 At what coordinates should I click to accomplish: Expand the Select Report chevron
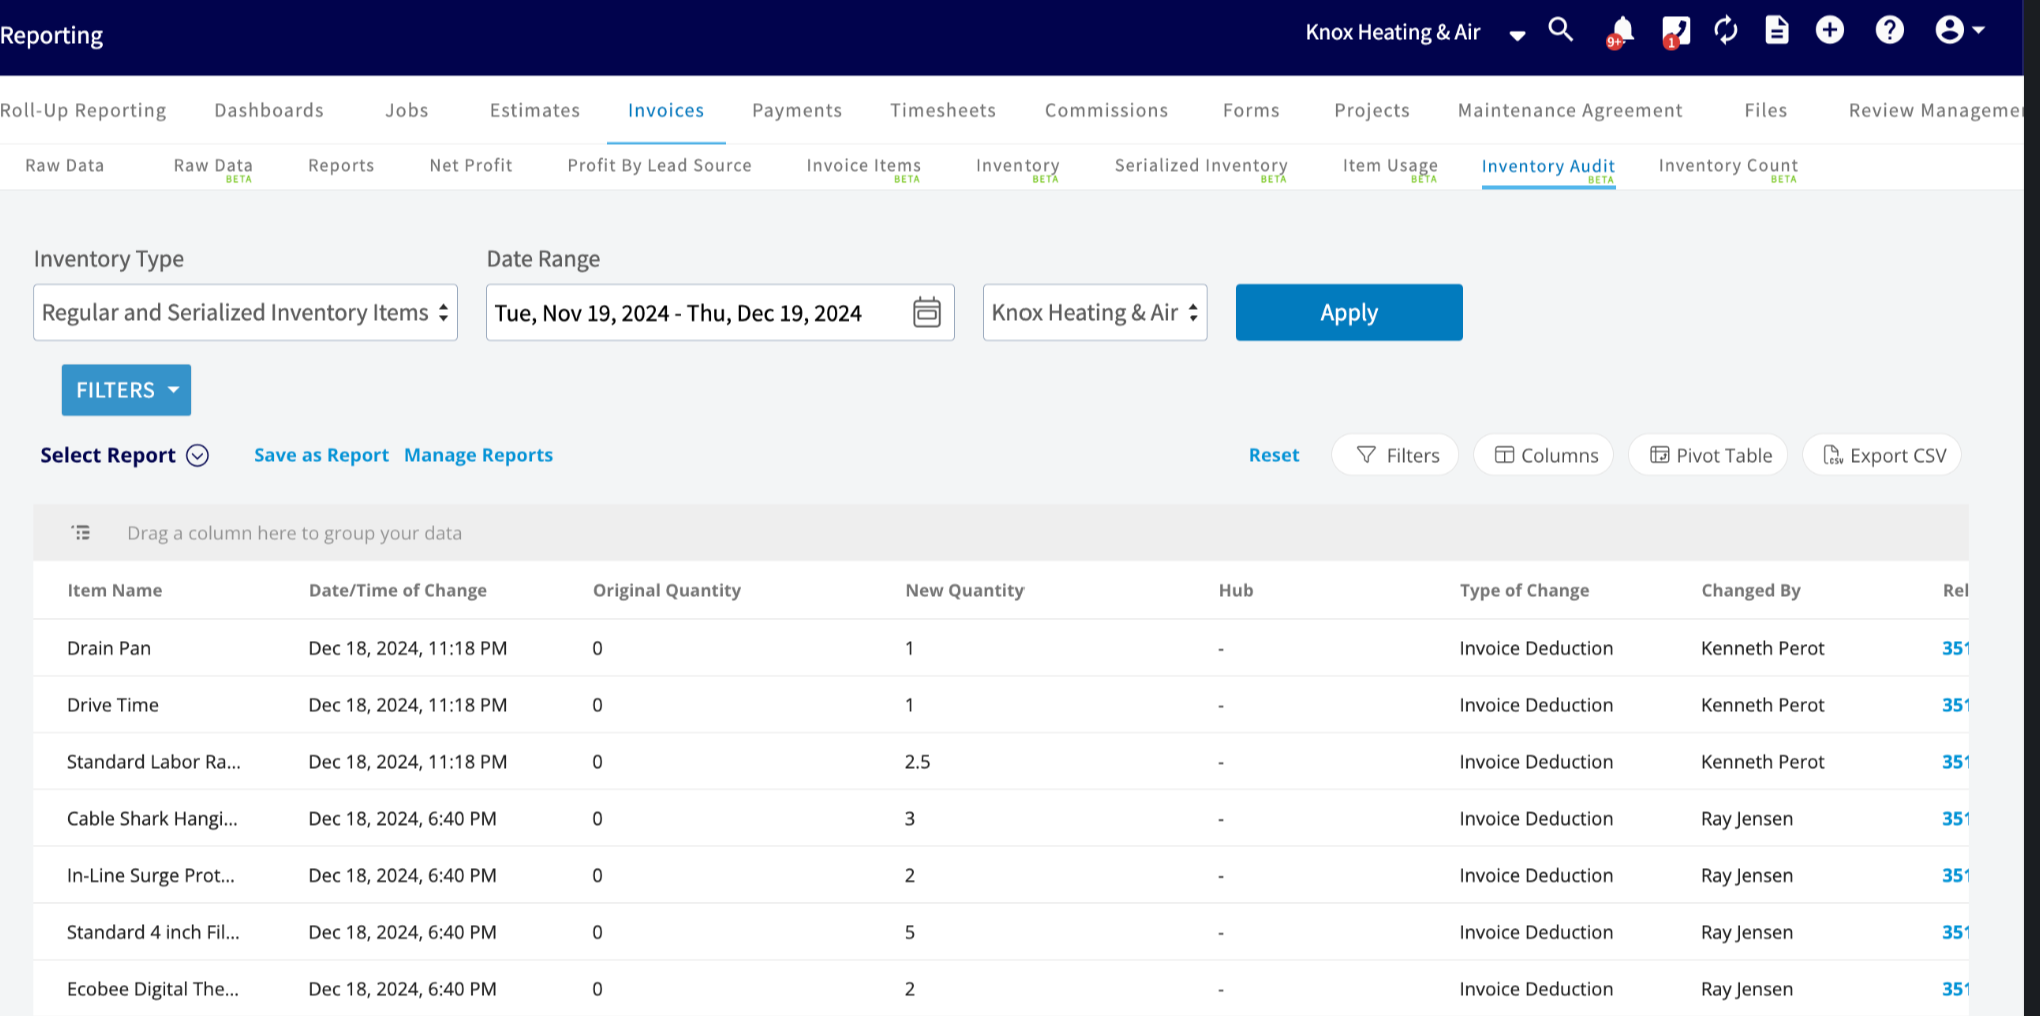tap(198, 455)
